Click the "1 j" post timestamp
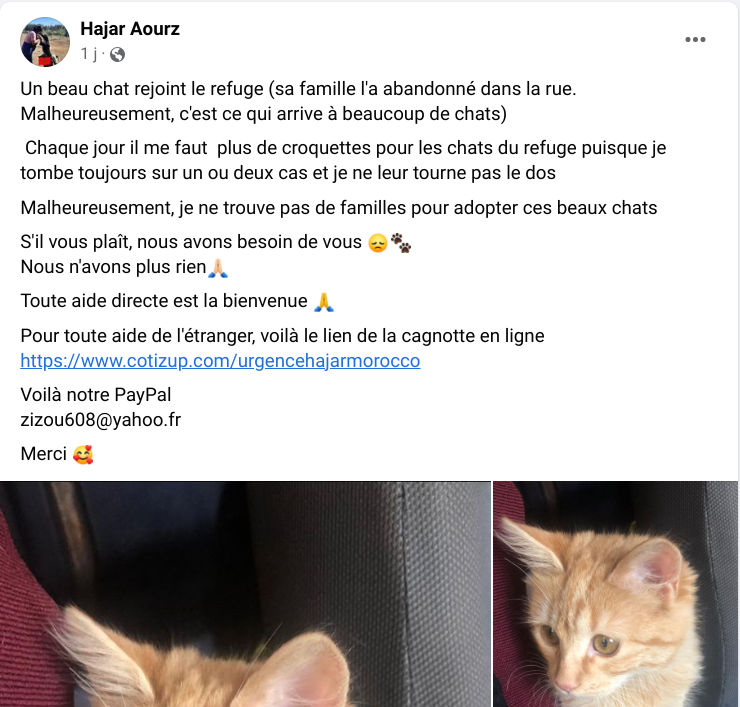 pos(89,54)
